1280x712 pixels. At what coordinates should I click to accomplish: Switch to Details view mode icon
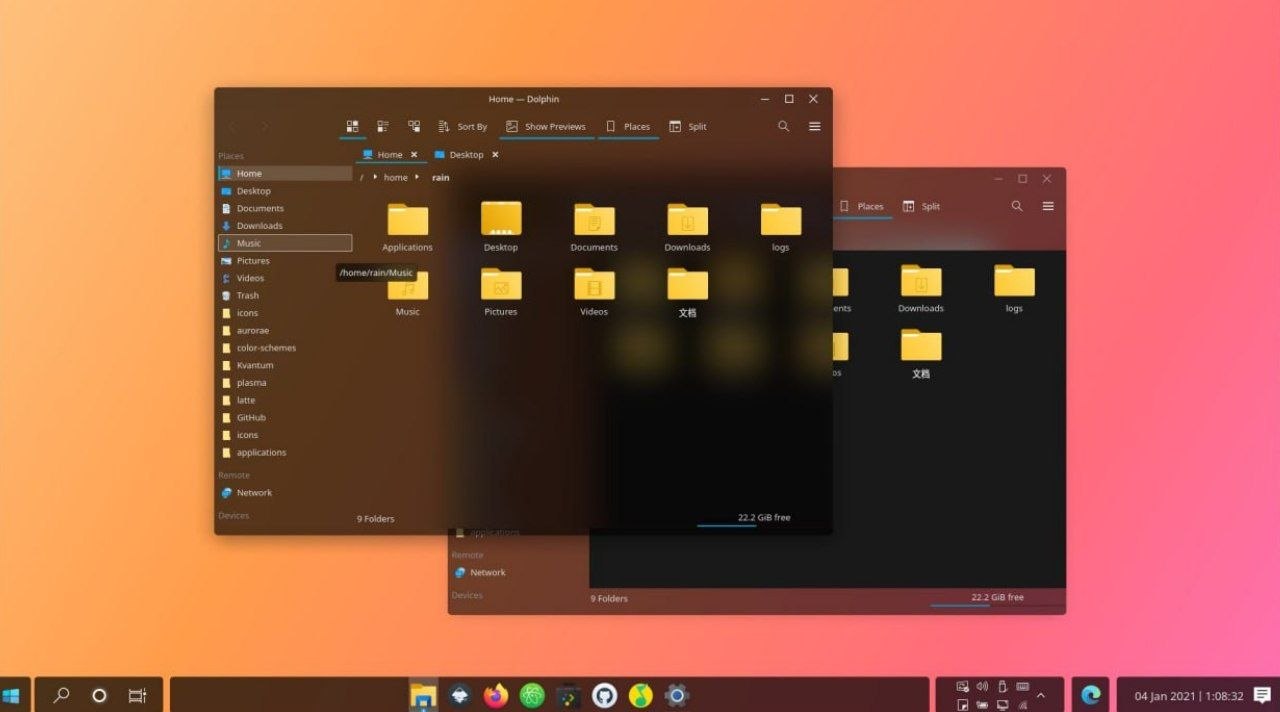point(414,127)
